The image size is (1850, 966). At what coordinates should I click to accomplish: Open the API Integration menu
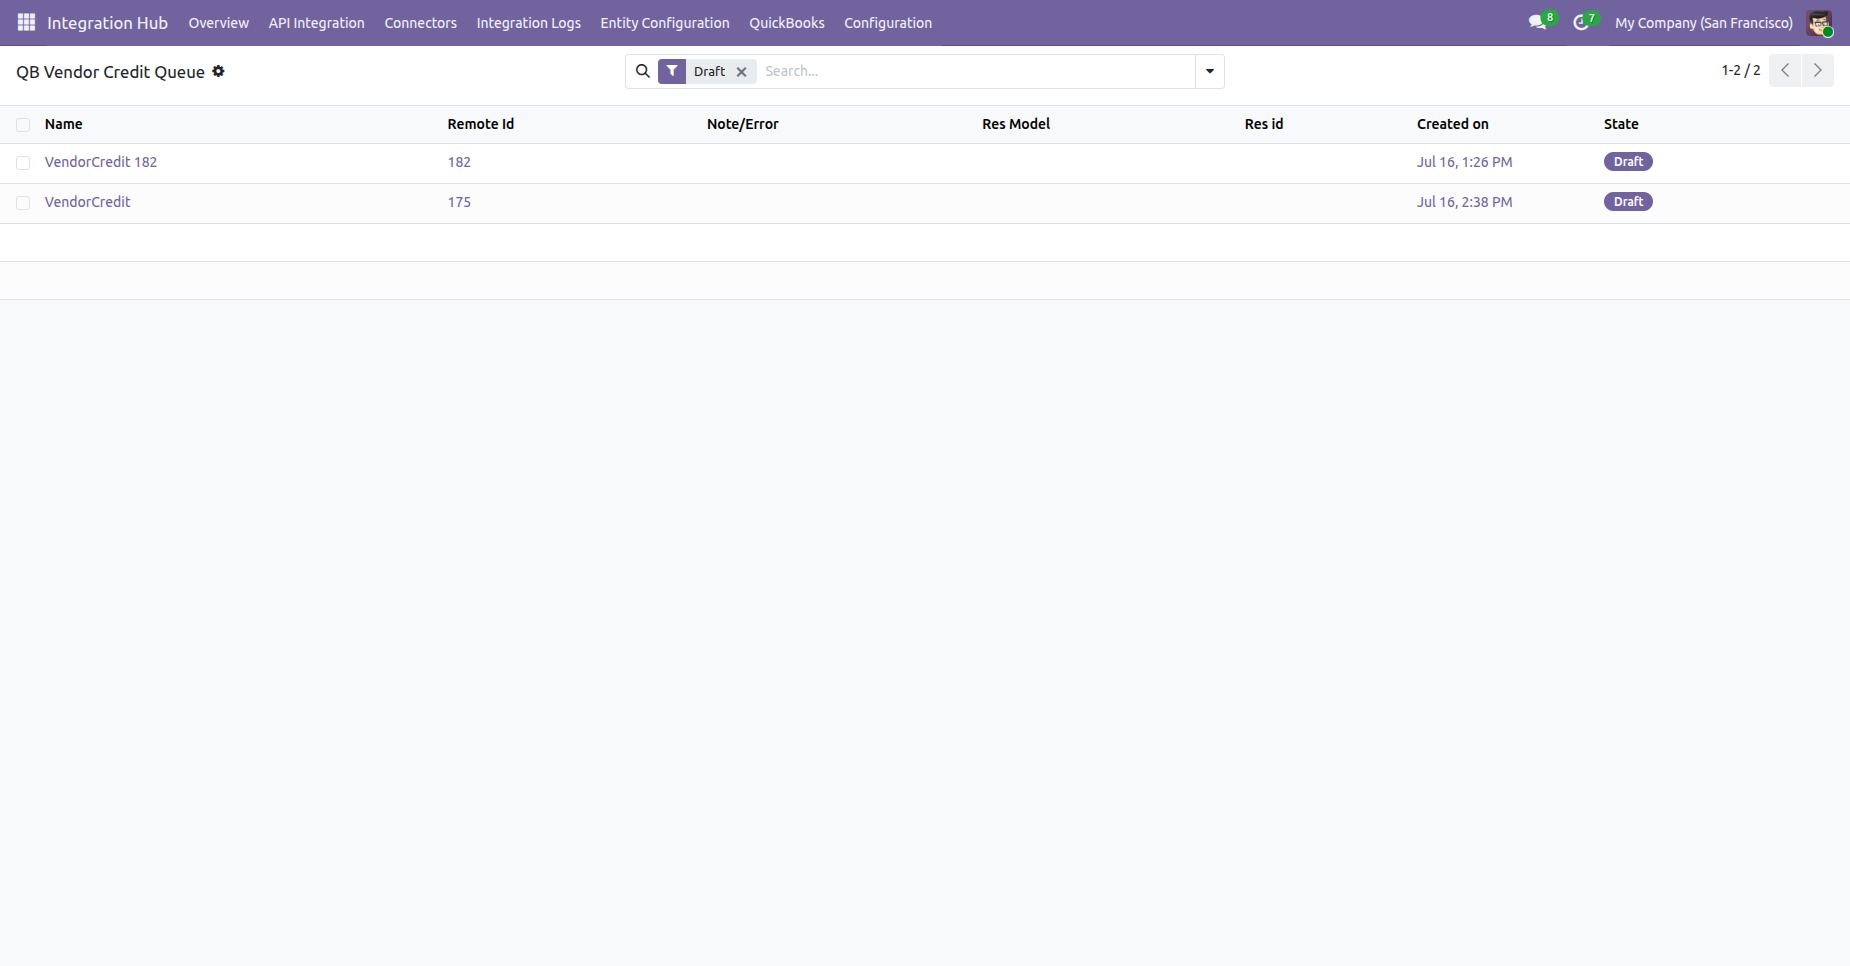[316, 23]
